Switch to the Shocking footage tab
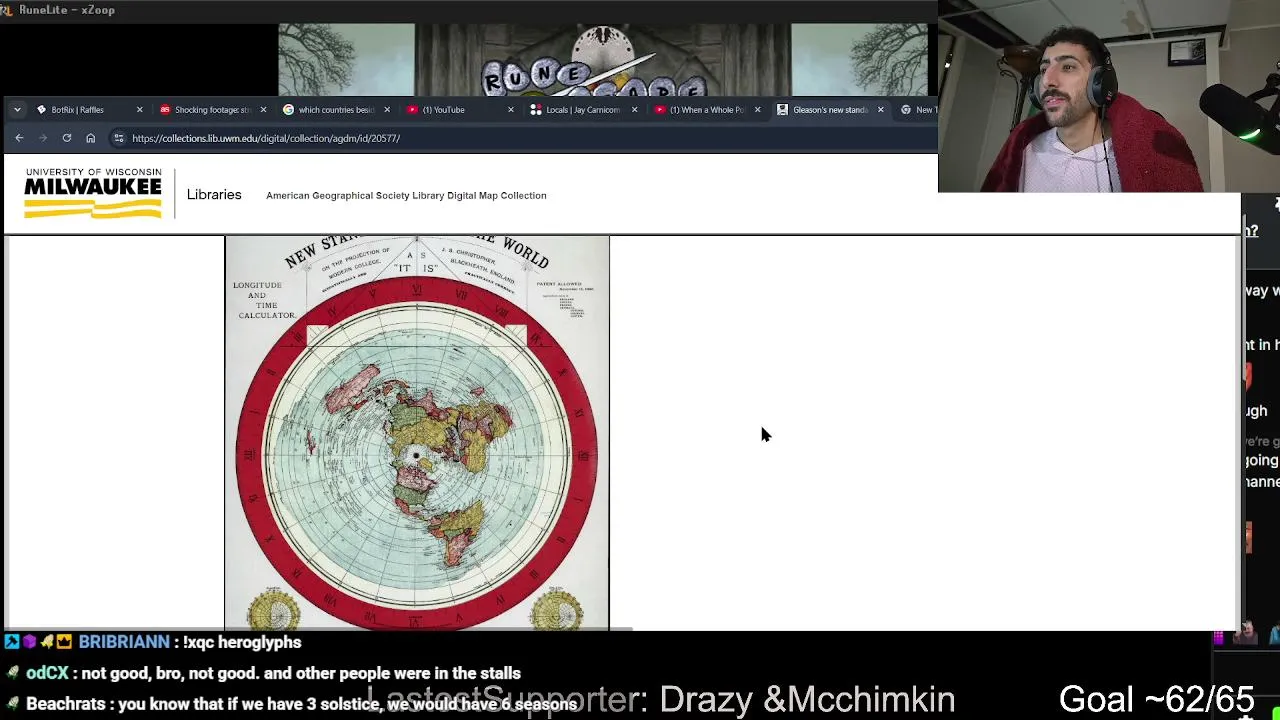The height and width of the screenshot is (720, 1280). (212, 110)
